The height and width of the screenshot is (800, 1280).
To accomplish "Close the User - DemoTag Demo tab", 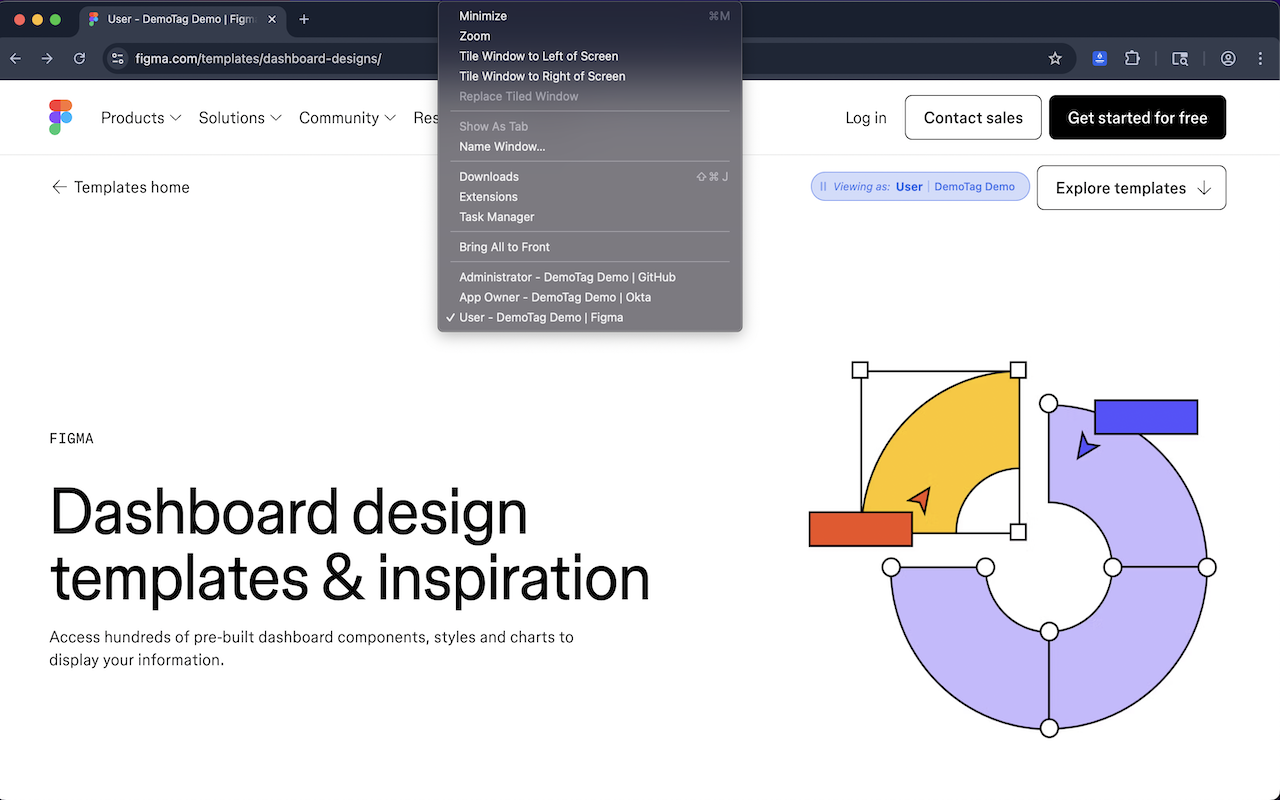I will (x=272, y=19).
